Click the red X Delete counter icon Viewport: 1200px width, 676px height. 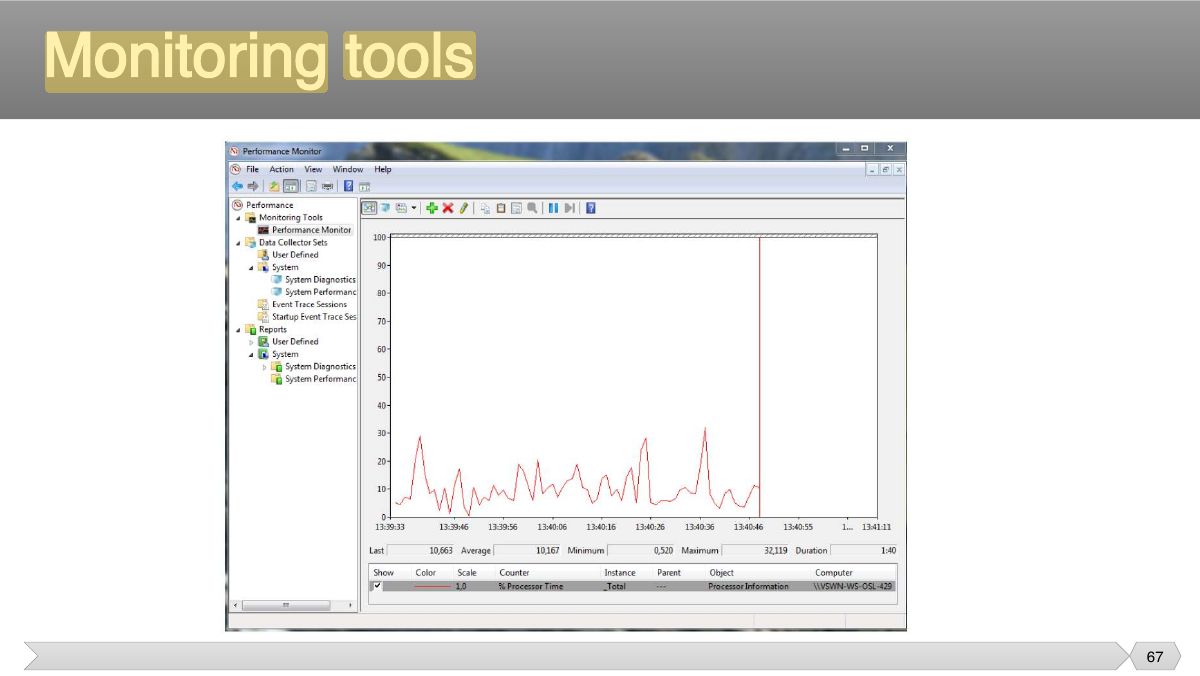(x=448, y=208)
